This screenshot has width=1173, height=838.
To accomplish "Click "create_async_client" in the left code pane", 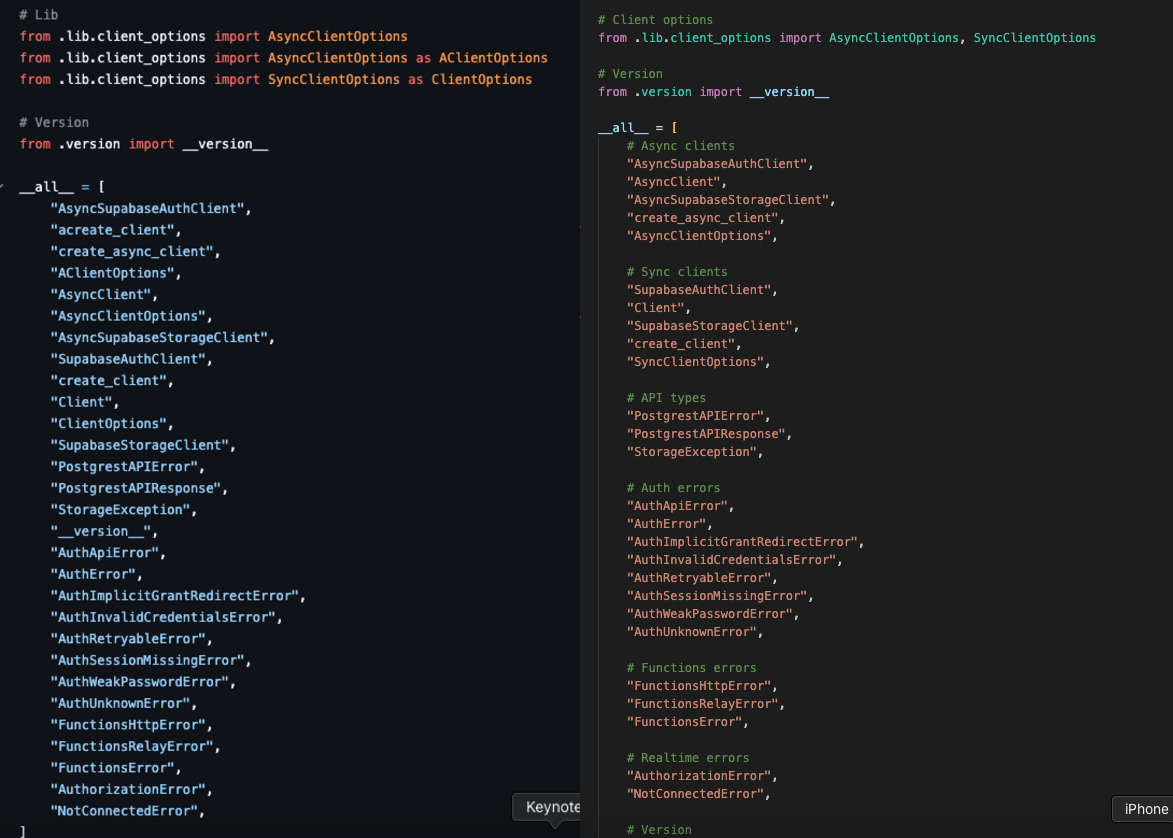I will coord(135,251).
